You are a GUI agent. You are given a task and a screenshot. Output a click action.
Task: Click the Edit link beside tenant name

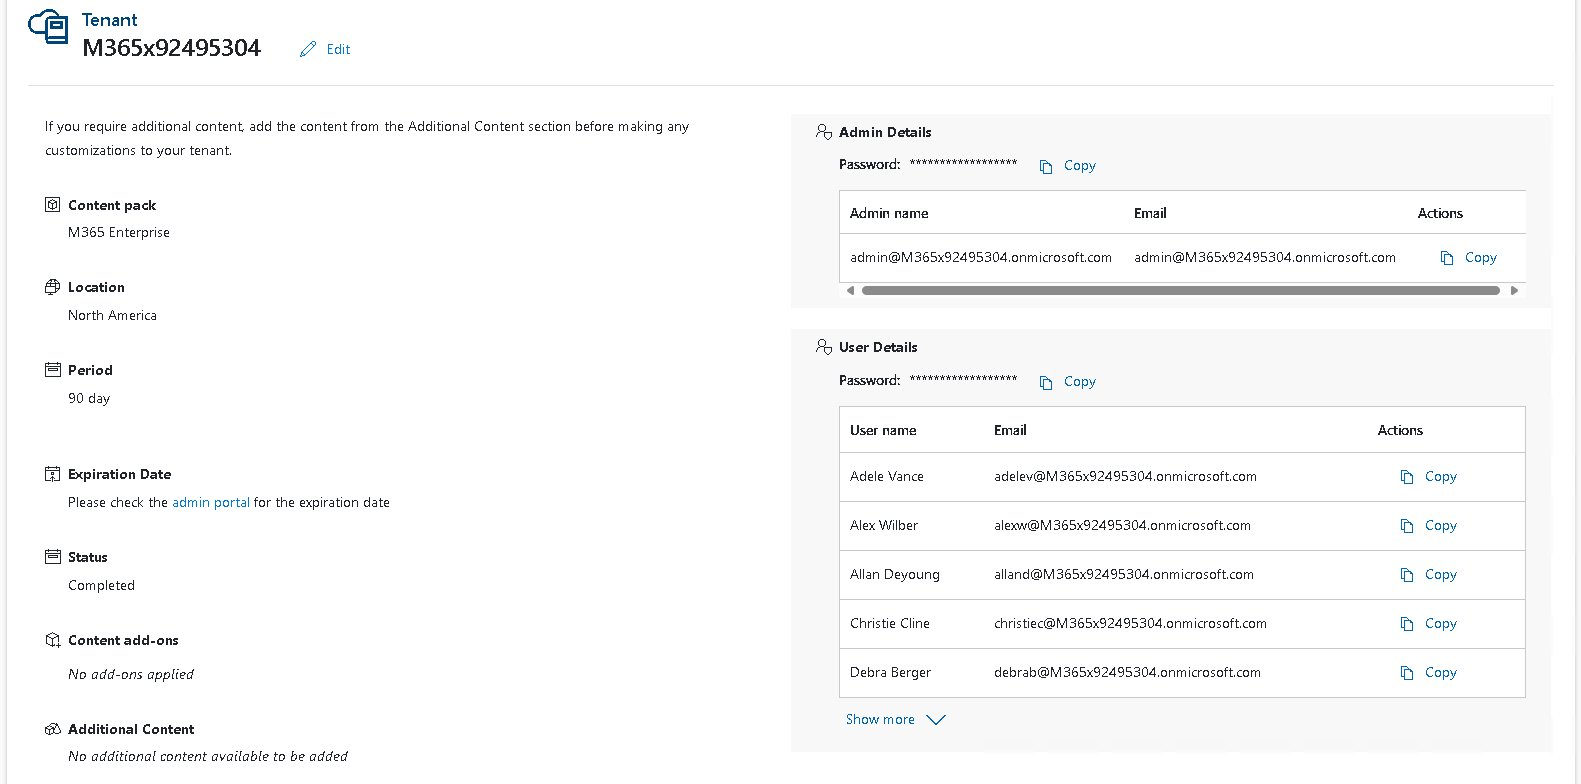338,49
